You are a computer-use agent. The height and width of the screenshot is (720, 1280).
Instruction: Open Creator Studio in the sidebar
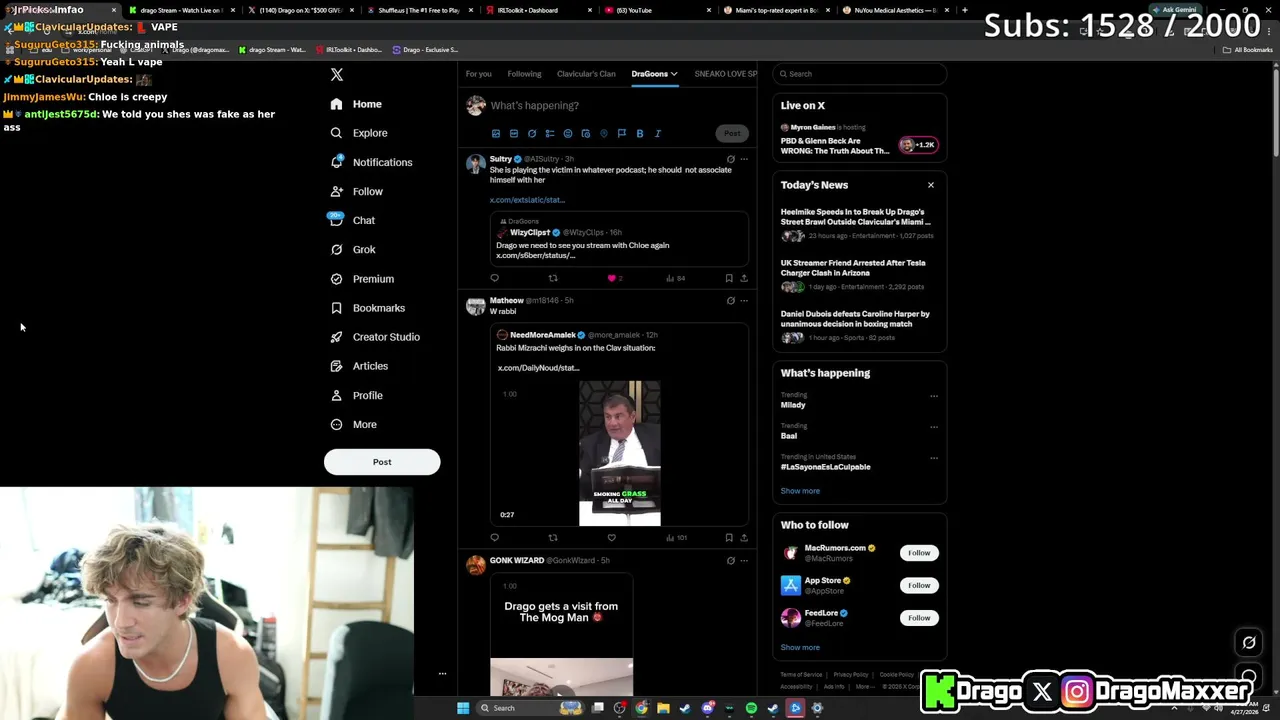point(375,337)
